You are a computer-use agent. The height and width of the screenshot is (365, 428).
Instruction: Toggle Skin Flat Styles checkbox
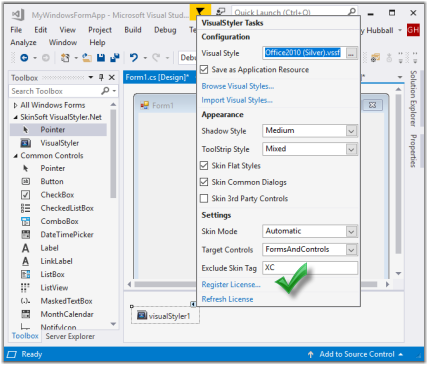tap(204, 165)
